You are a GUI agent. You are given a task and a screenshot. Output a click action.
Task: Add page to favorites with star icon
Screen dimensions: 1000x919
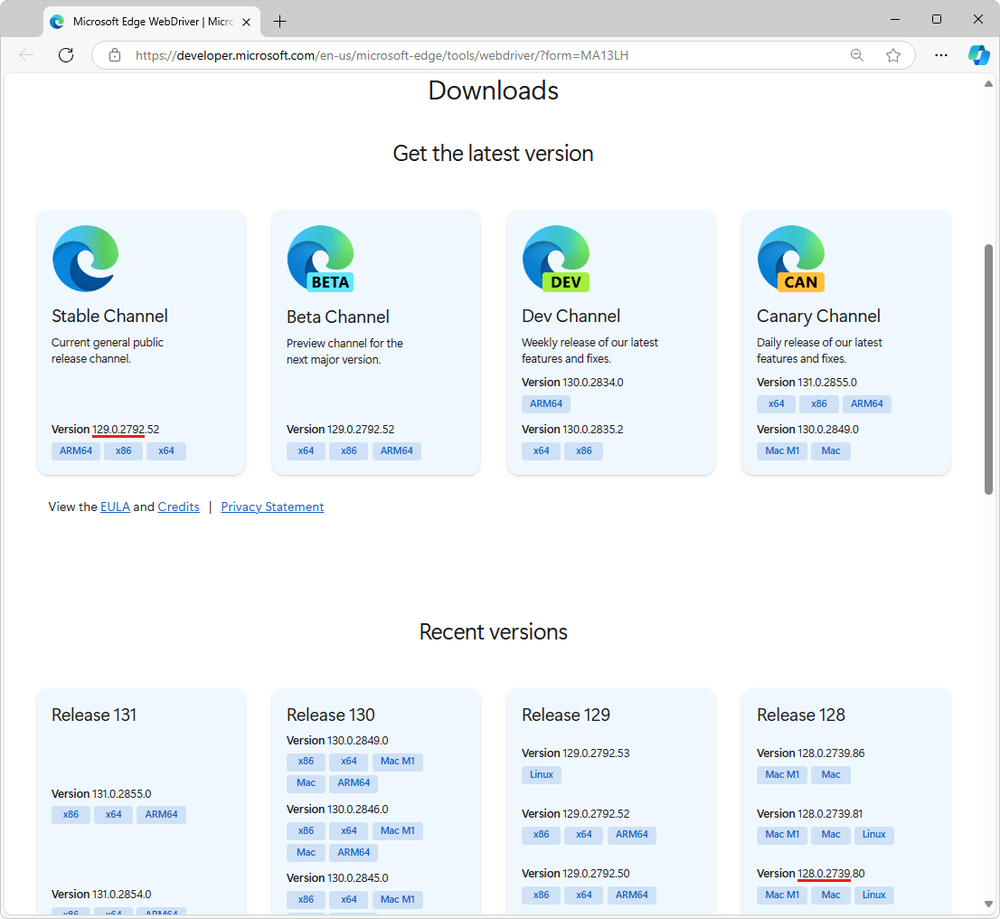click(893, 55)
